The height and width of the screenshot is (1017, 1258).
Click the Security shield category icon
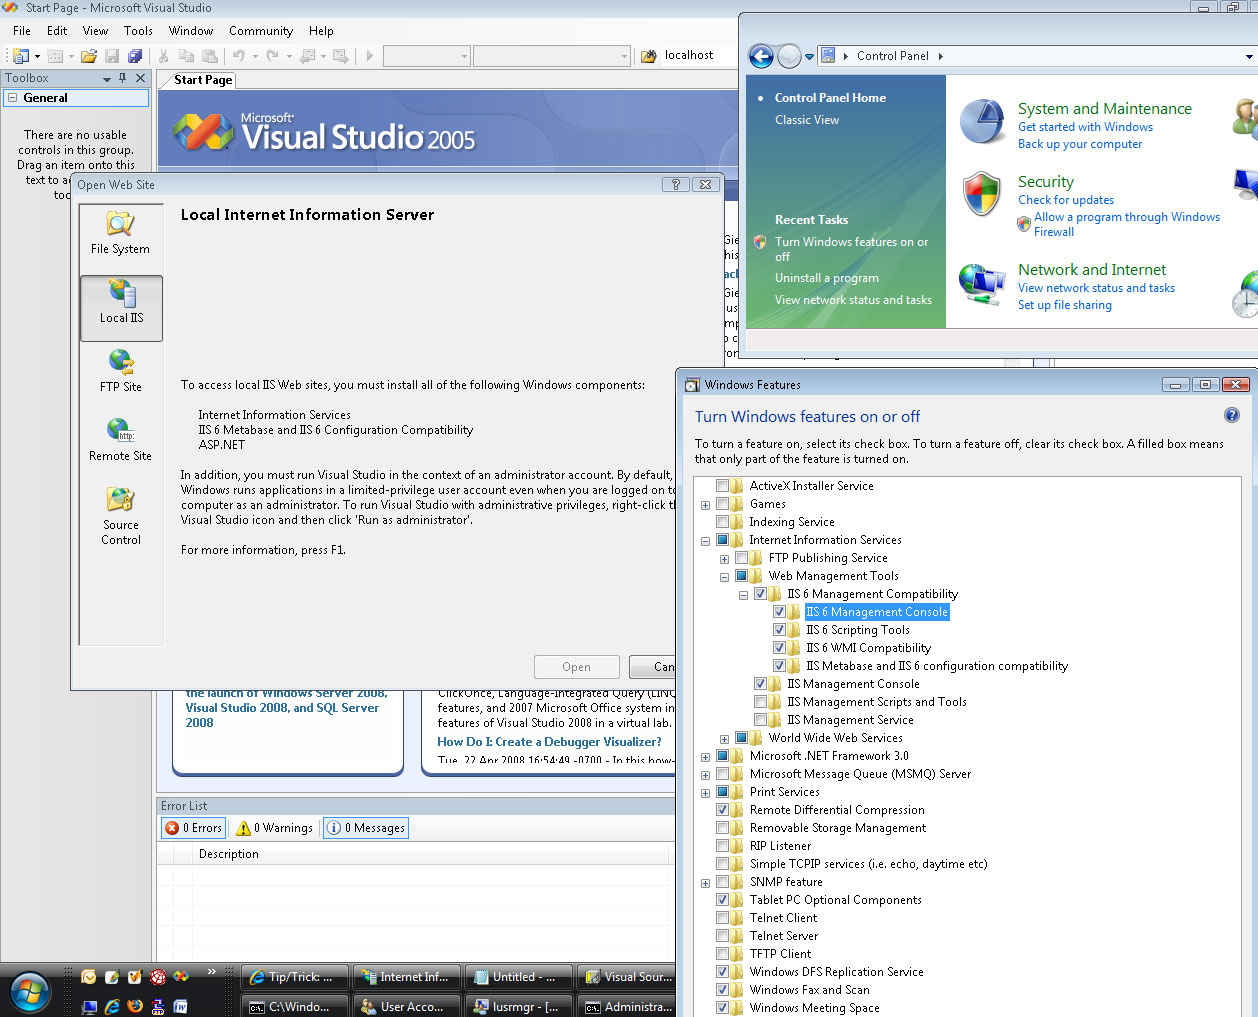981,194
